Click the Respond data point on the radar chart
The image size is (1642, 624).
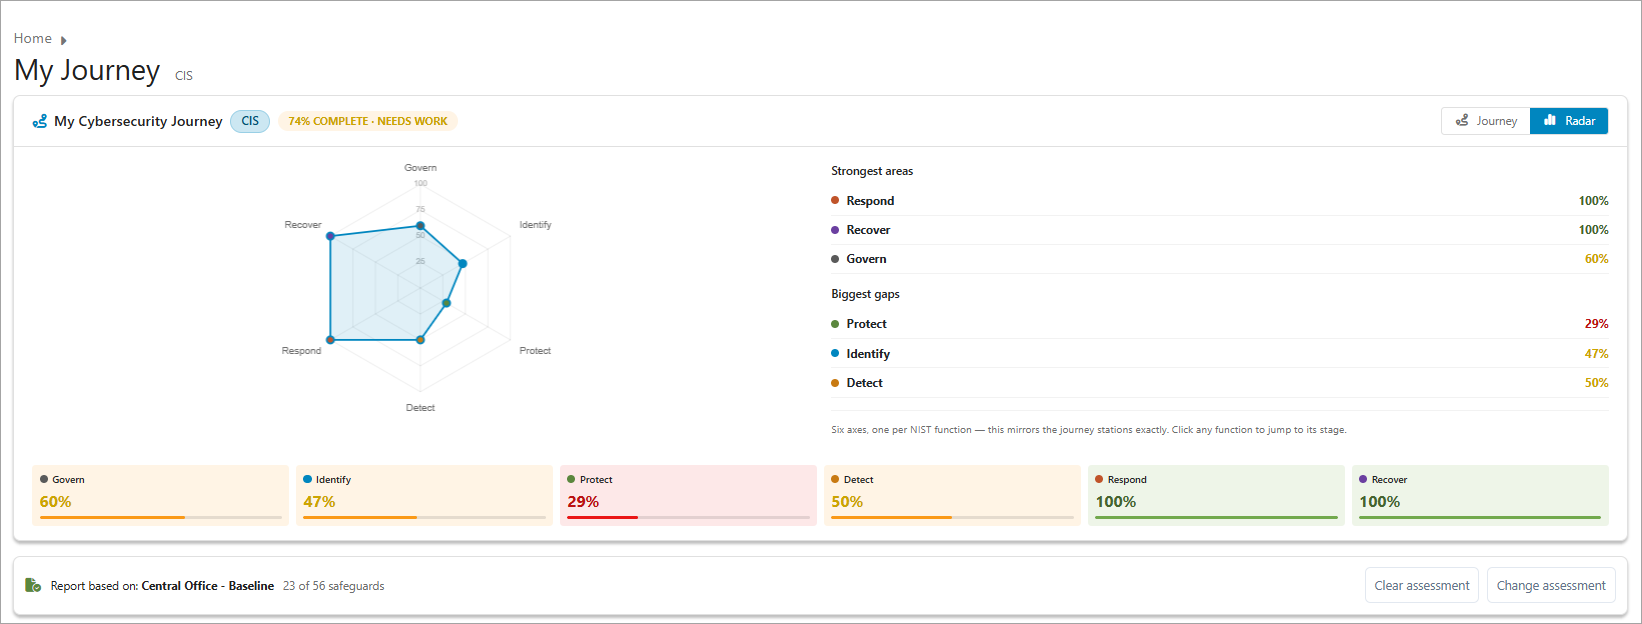(x=330, y=340)
